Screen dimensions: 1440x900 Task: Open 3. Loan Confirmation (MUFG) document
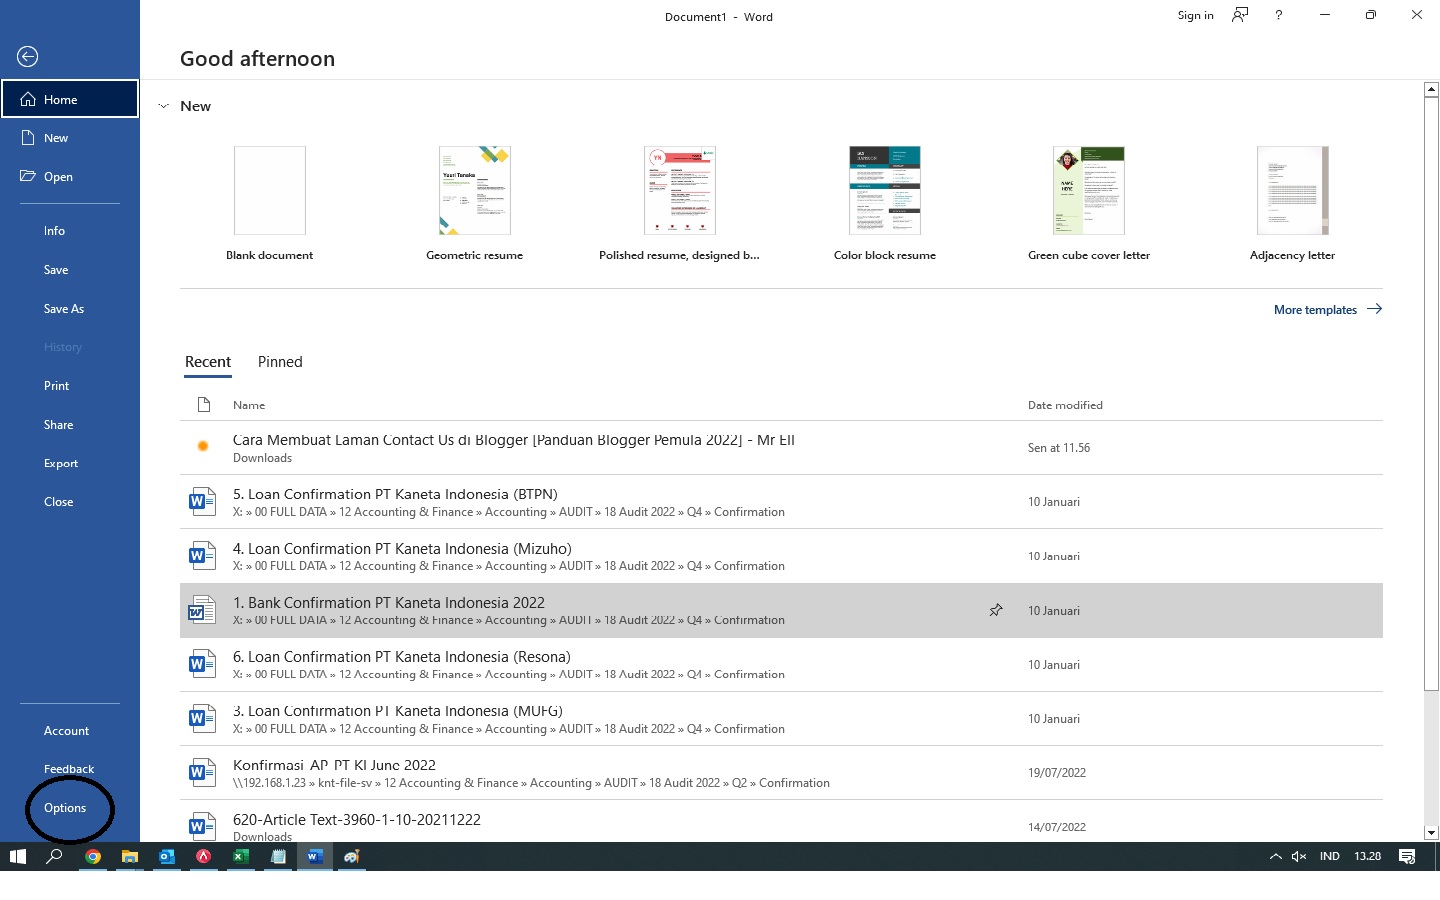tap(781, 719)
